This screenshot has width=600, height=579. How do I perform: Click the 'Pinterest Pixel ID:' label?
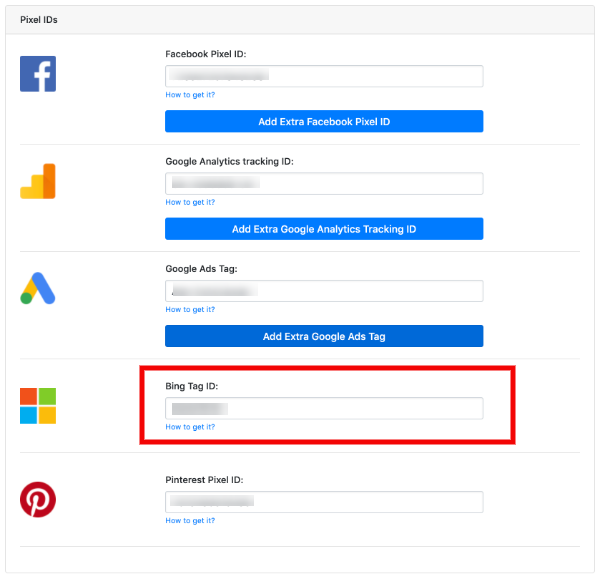tap(204, 480)
